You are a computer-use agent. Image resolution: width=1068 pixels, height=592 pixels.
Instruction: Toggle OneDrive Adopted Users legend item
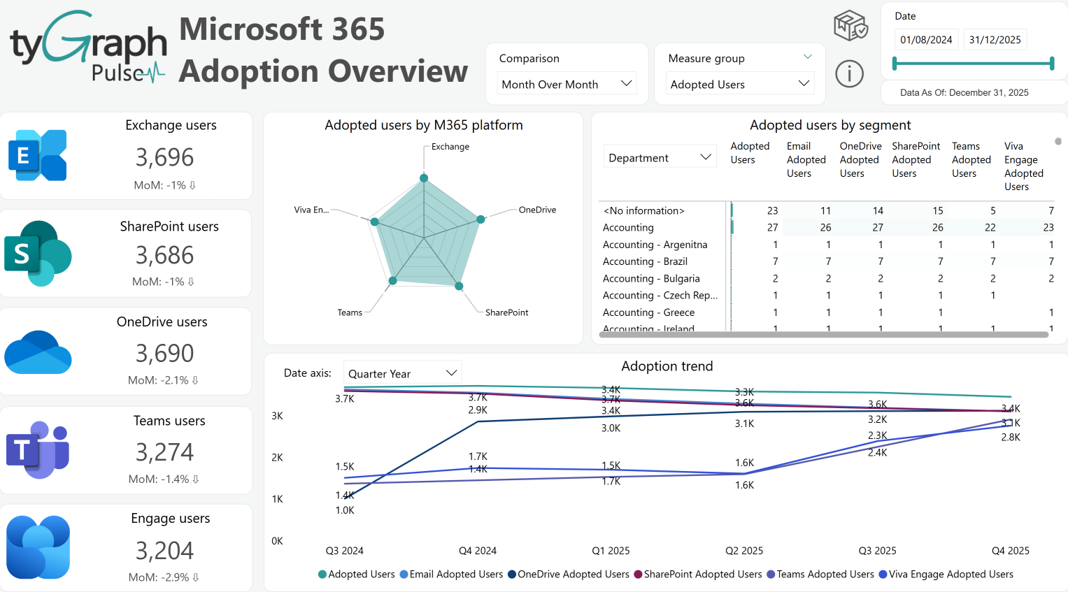(x=568, y=574)
